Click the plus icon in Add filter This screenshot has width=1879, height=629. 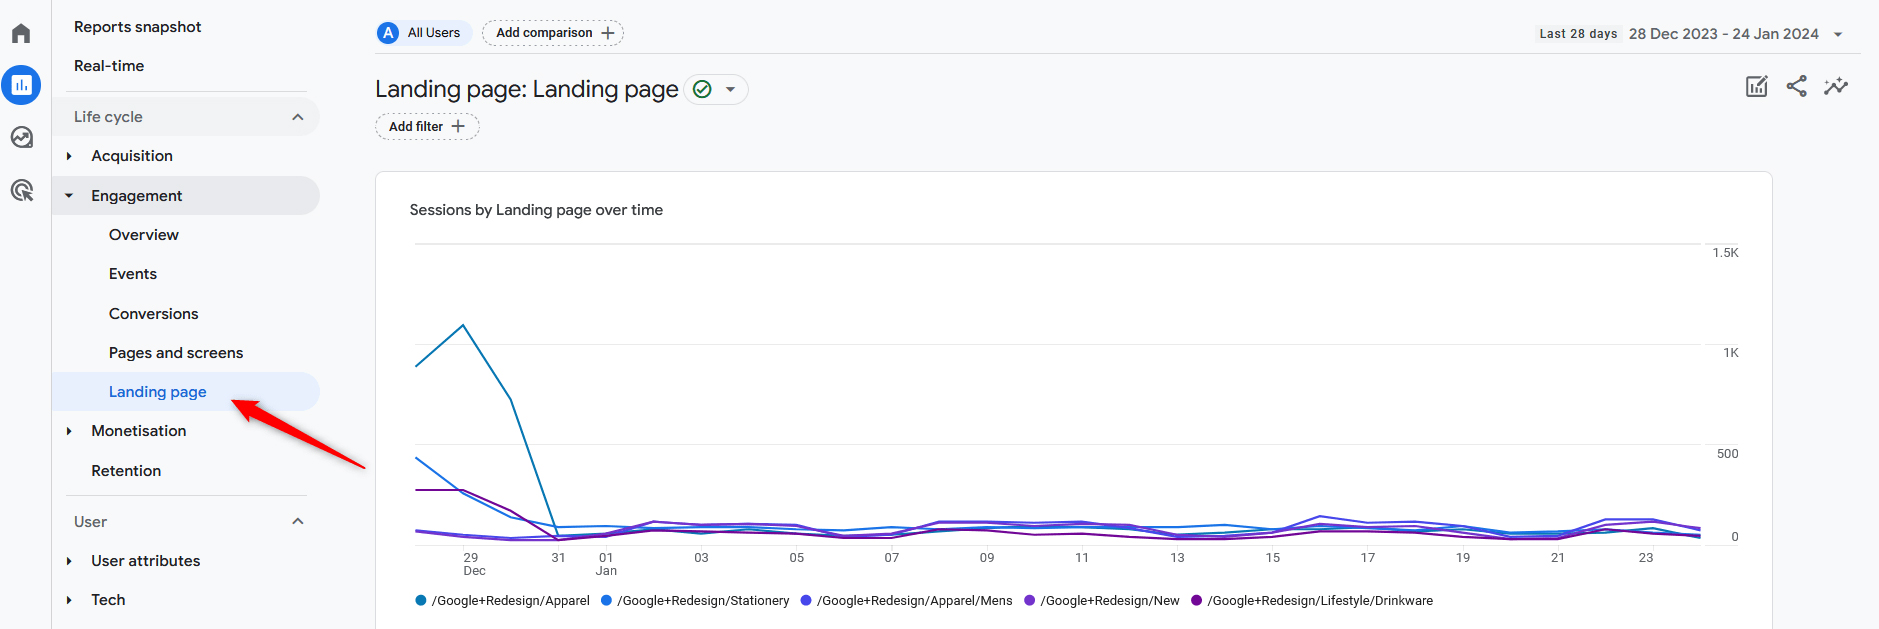click(x=458, y=126)
